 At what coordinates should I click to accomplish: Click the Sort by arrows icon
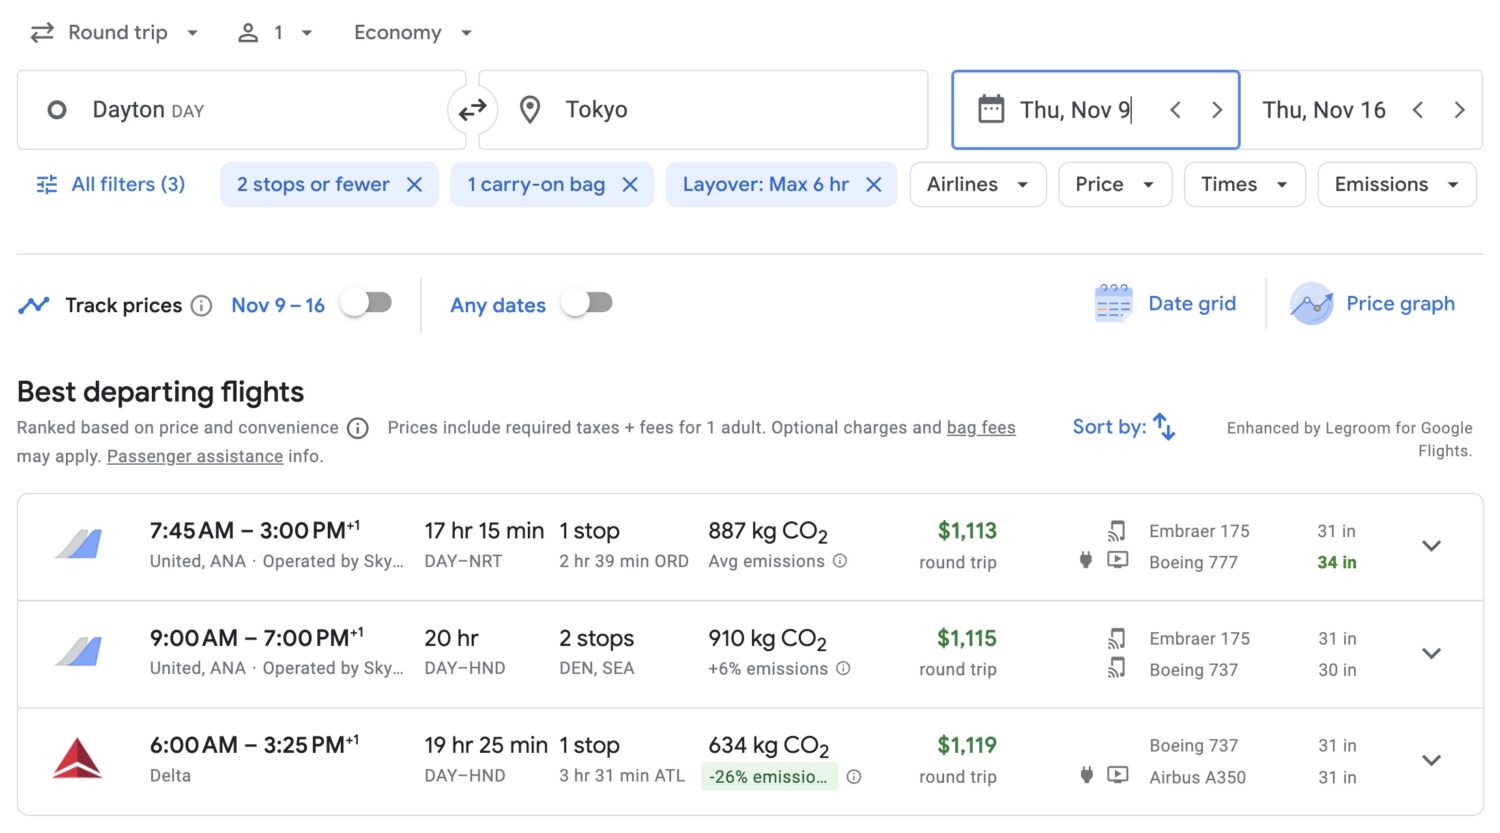pos(1163,427)
